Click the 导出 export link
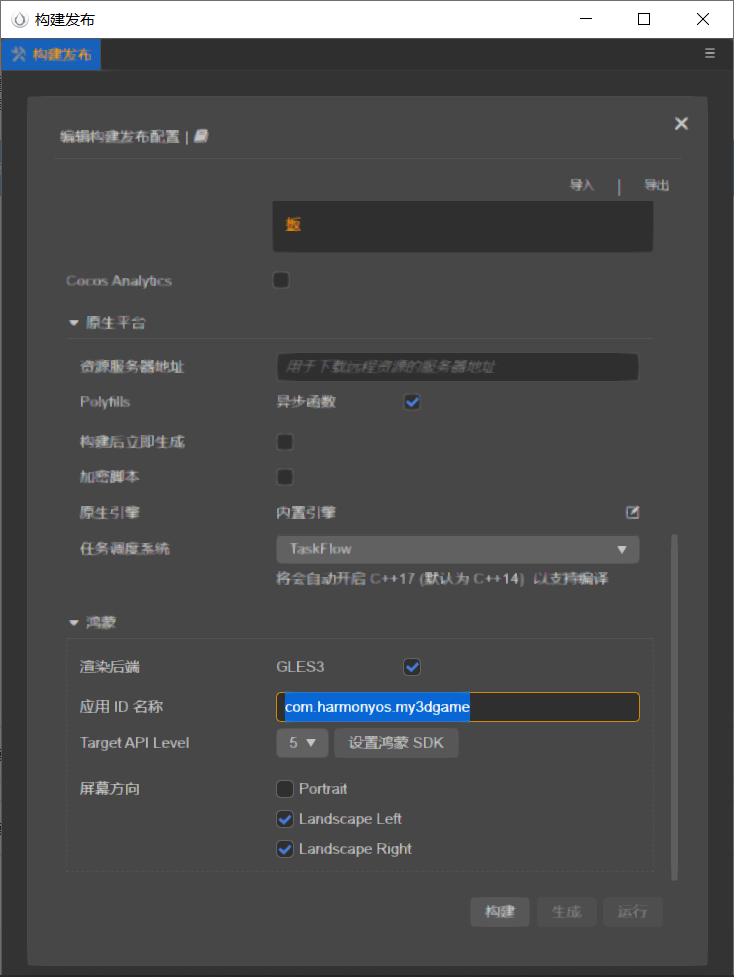734x977 pixels. coord(656,185)
